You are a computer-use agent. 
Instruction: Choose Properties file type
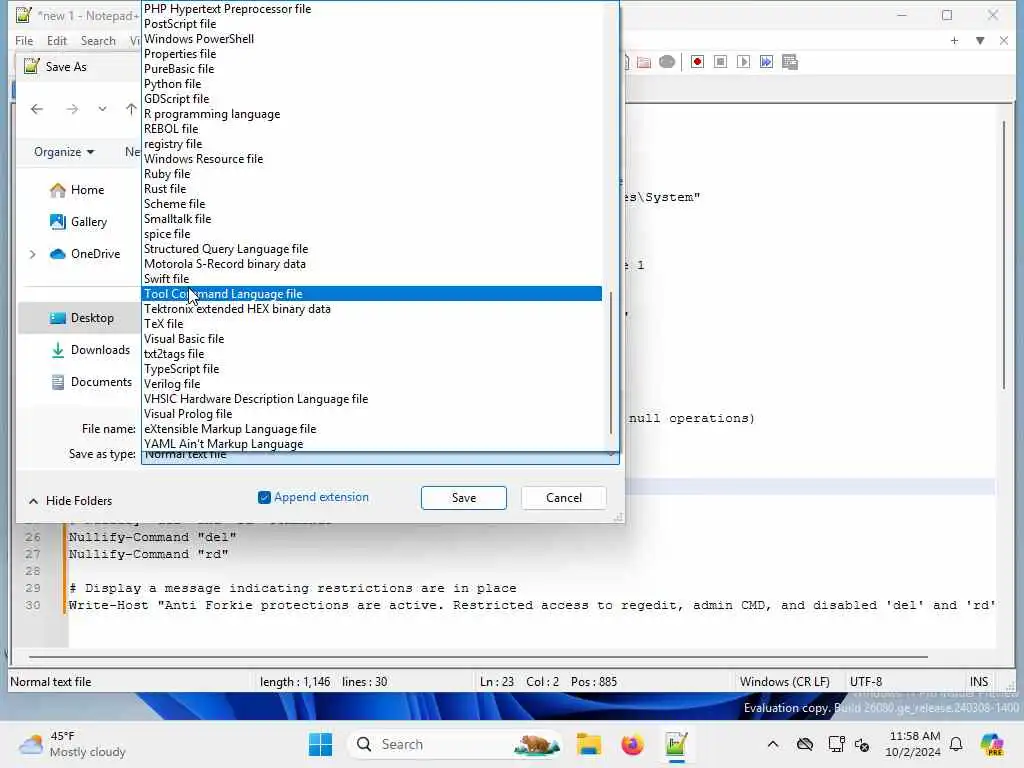click(x=372, y=54)
